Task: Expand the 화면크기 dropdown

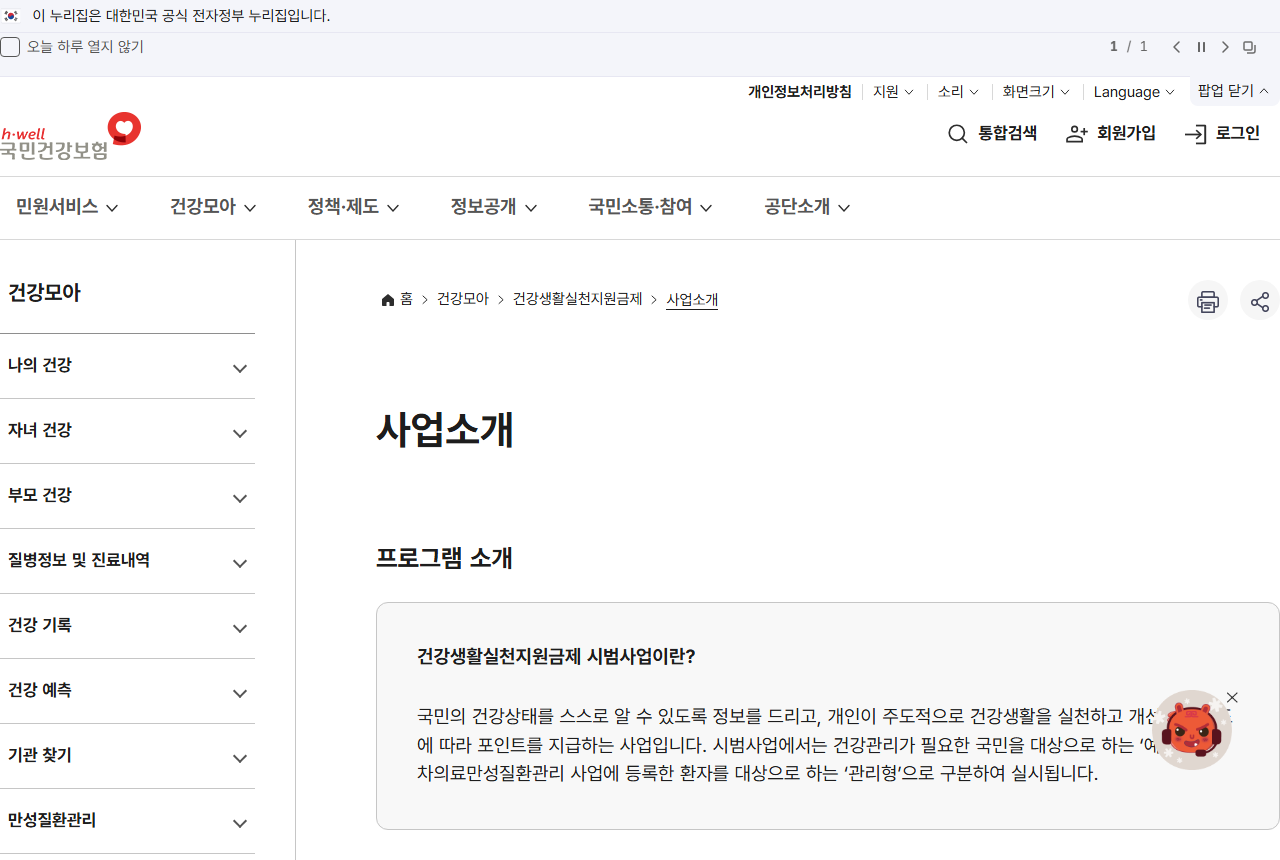Action: (1036, 91)
